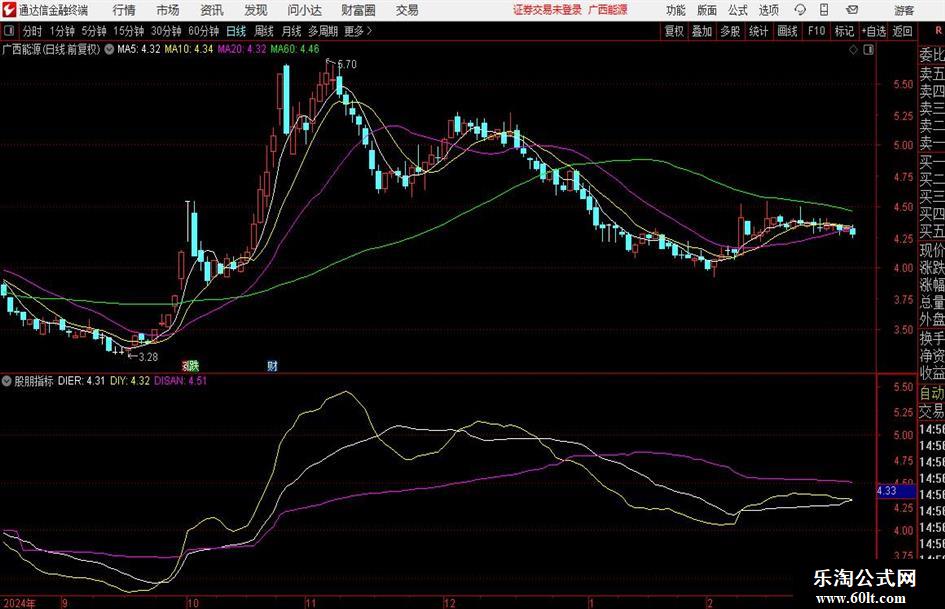Click the red 广西能源 title link

(608, 10)
